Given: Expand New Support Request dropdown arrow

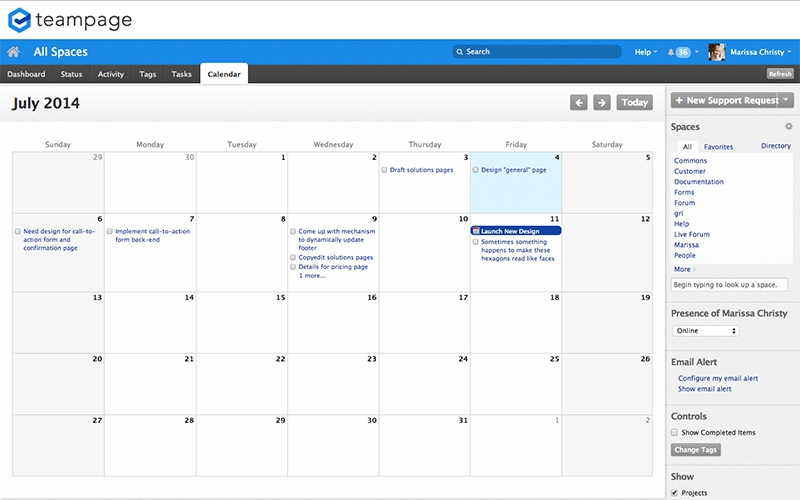Looking at the screenshot, I should point(786,100).
